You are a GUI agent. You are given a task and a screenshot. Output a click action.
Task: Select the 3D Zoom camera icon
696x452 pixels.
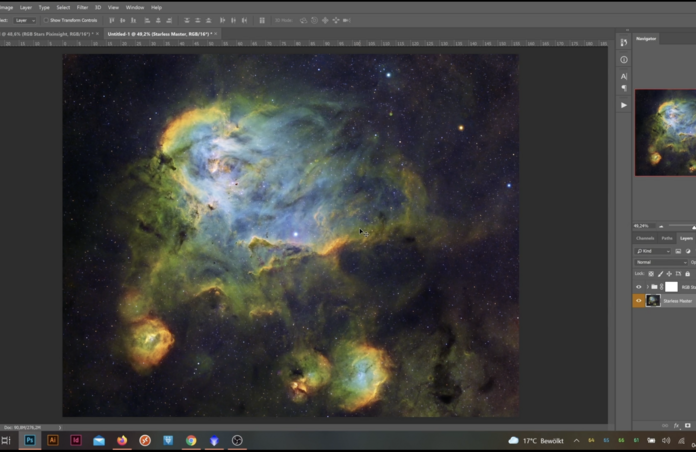(347, 20)
